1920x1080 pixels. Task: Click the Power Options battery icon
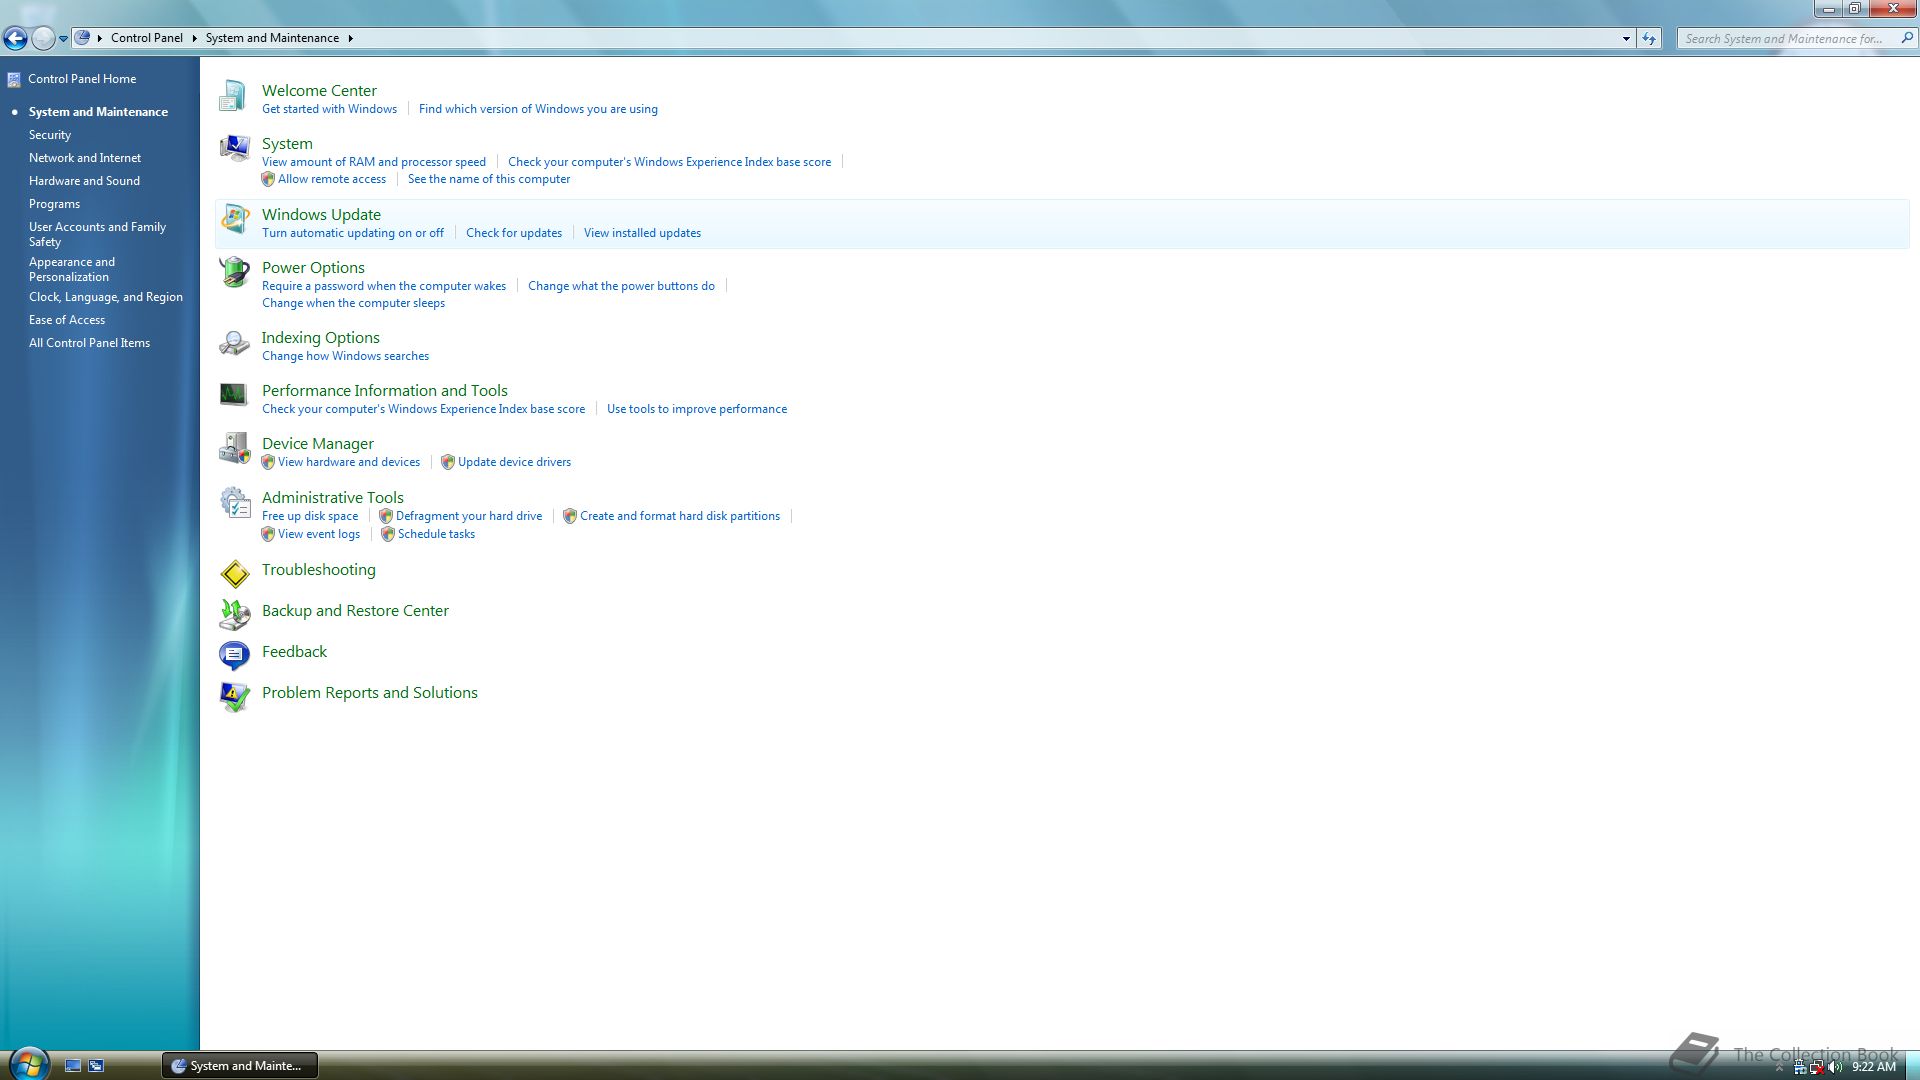[x=234, y=272]
